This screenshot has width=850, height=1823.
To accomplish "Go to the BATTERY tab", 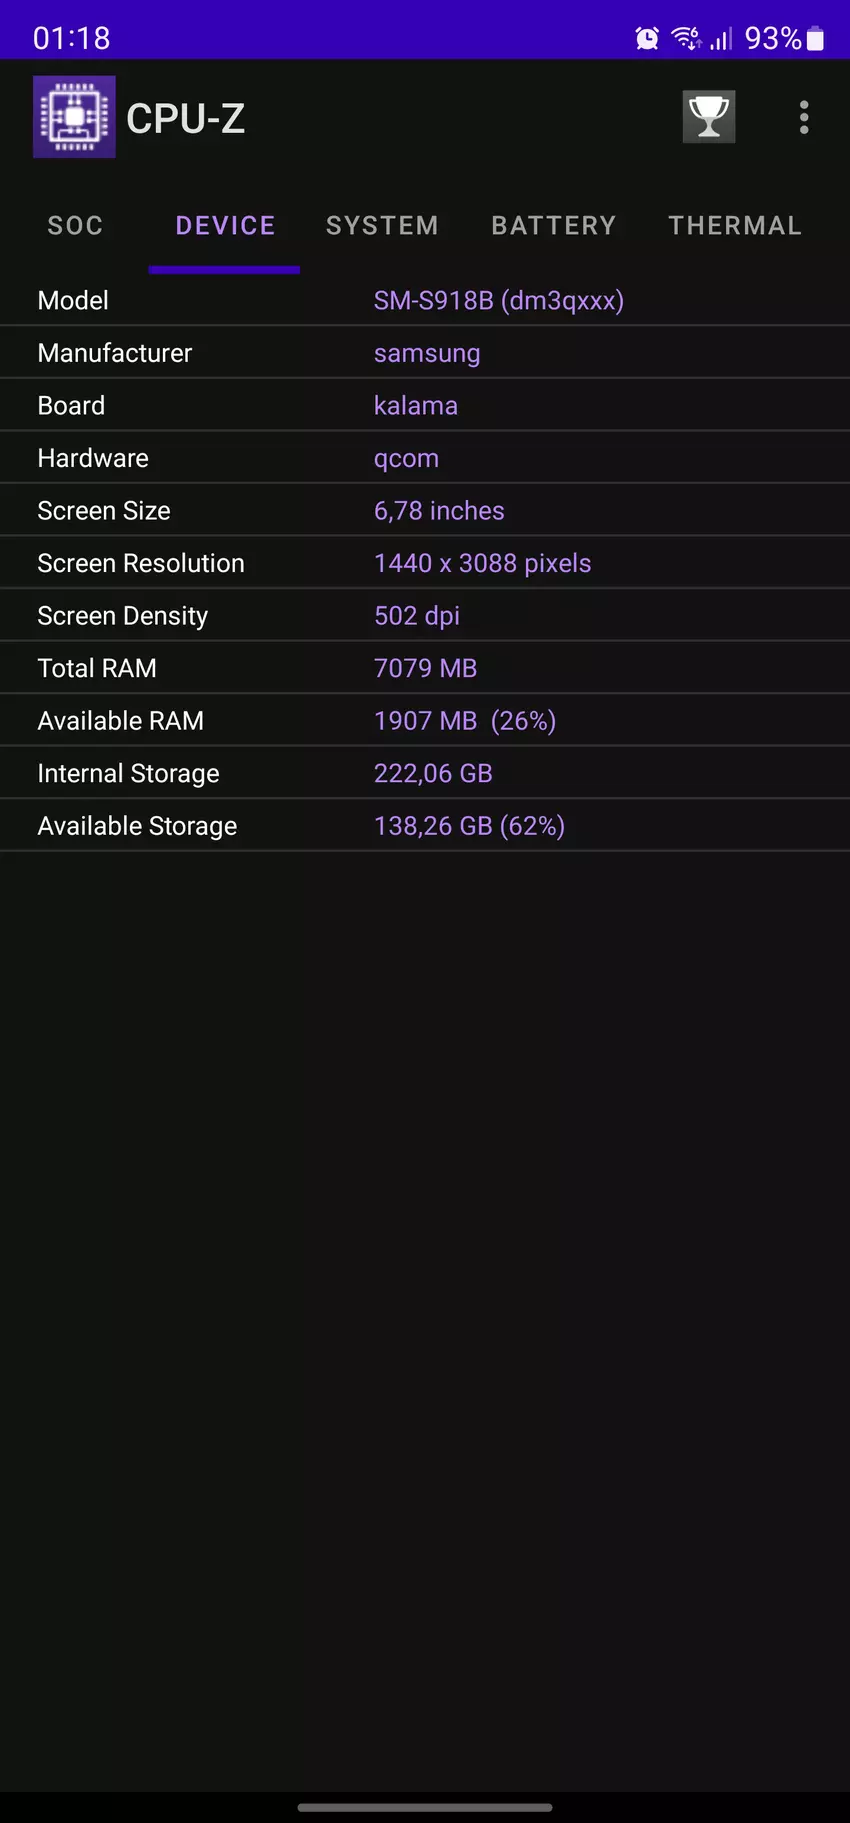I will (x=554, y=226).
